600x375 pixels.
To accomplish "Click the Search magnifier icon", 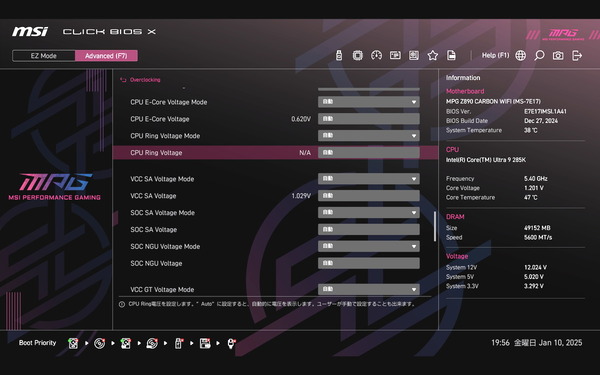I will coord(539,55).
